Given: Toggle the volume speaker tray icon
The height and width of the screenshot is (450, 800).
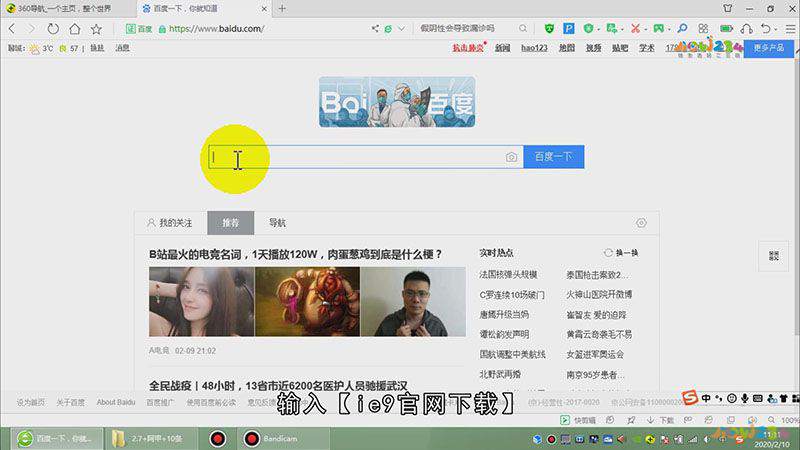Looking at the screenshot, I should [x=707, y=439].
